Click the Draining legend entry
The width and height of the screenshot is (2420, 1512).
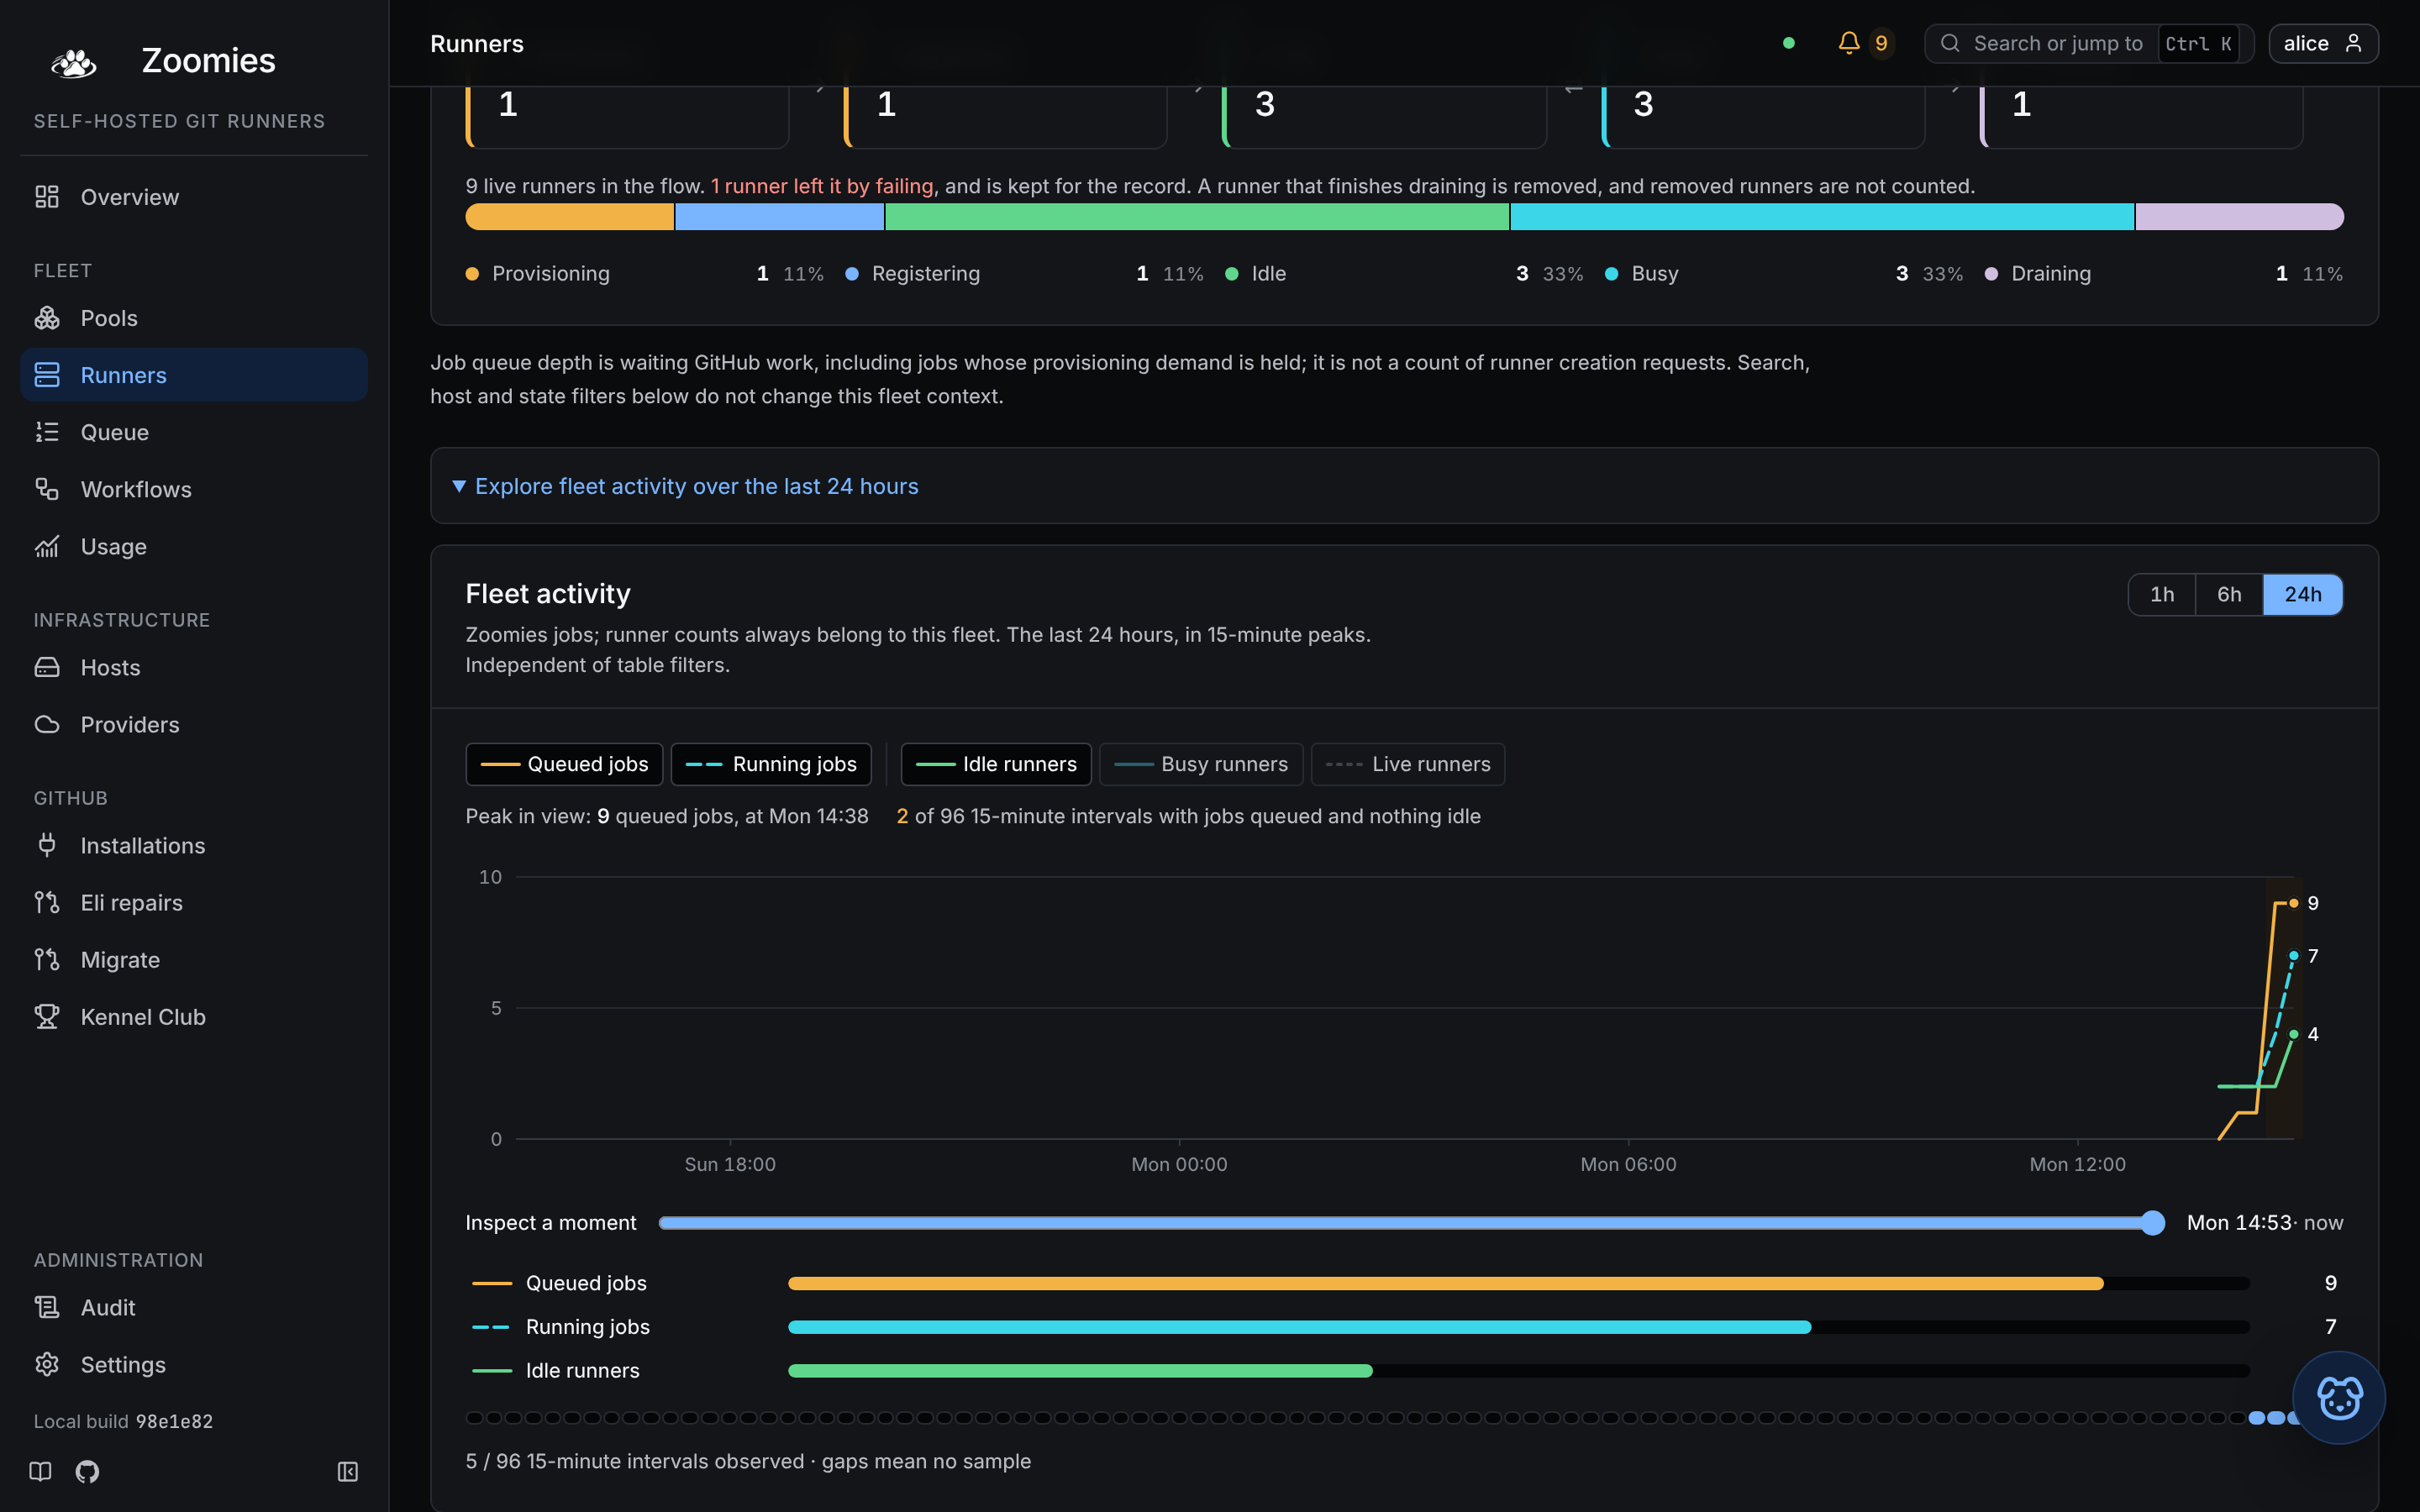2164,273
